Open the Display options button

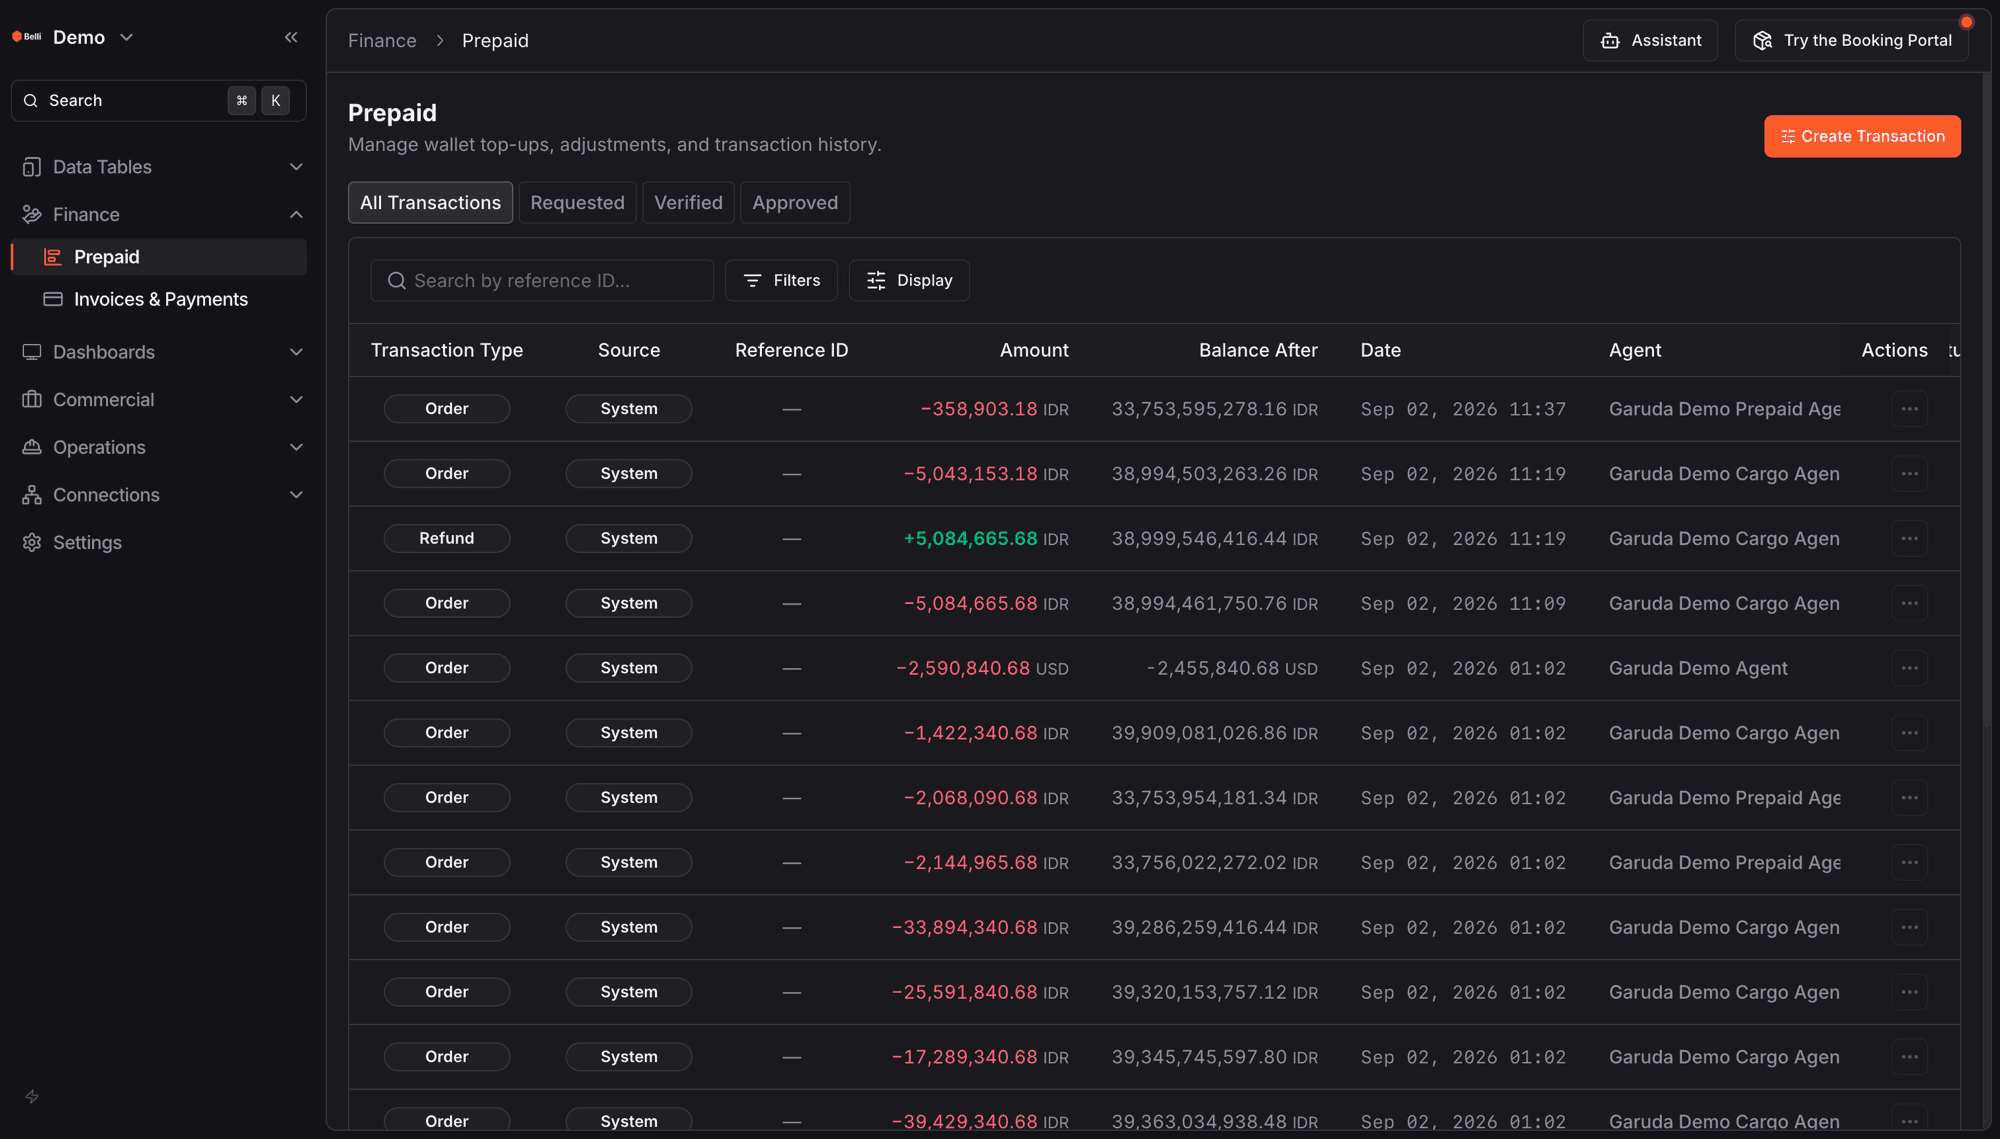tap(908, 280)
